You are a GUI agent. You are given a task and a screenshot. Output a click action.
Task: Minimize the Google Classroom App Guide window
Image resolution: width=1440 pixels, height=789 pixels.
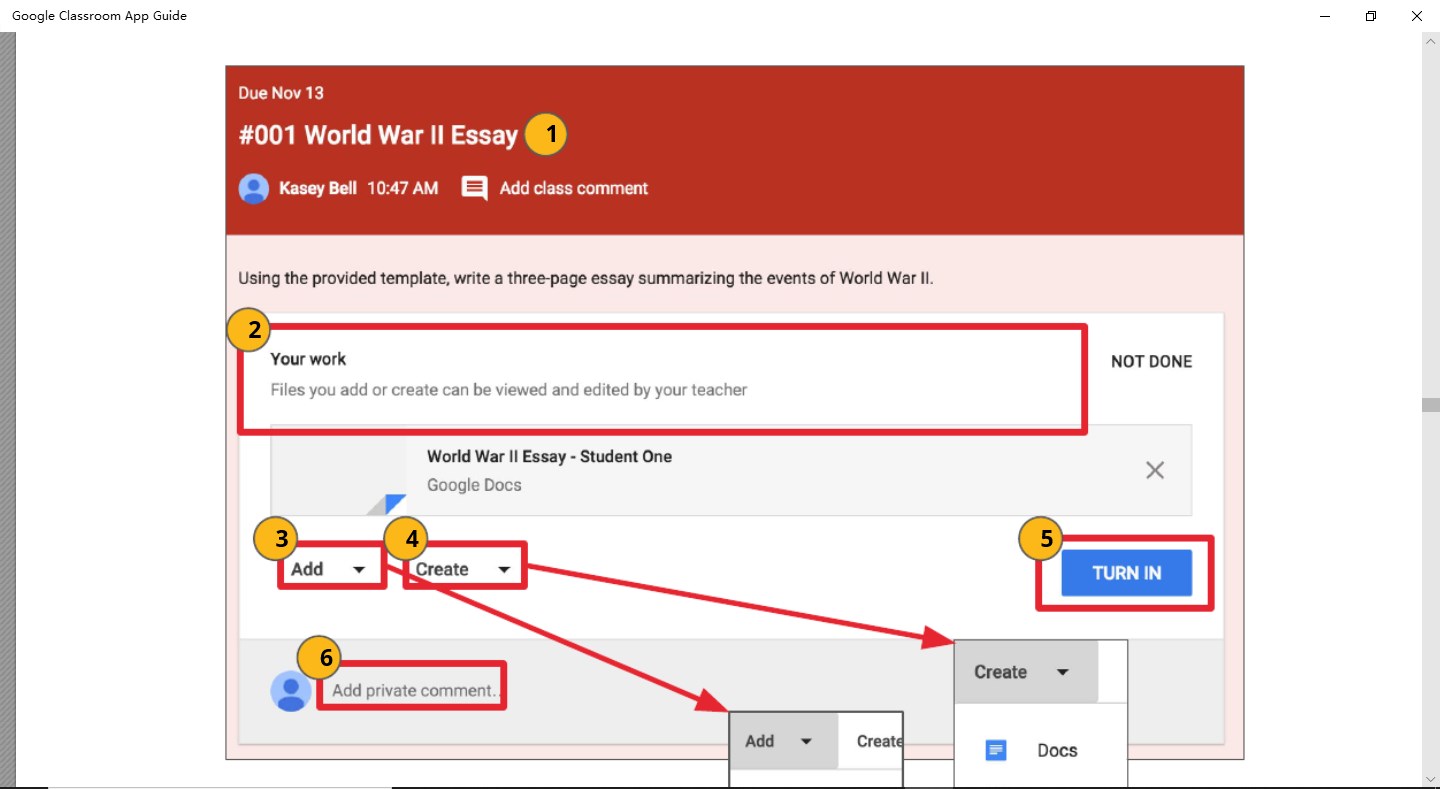[x=1325, y=16]
